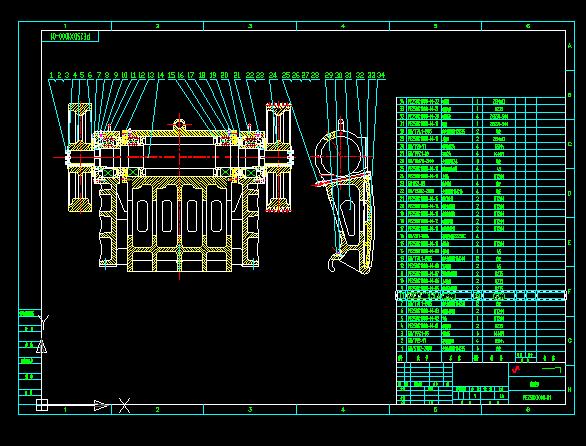Select the left flywheel in the section view

(80, 157)
